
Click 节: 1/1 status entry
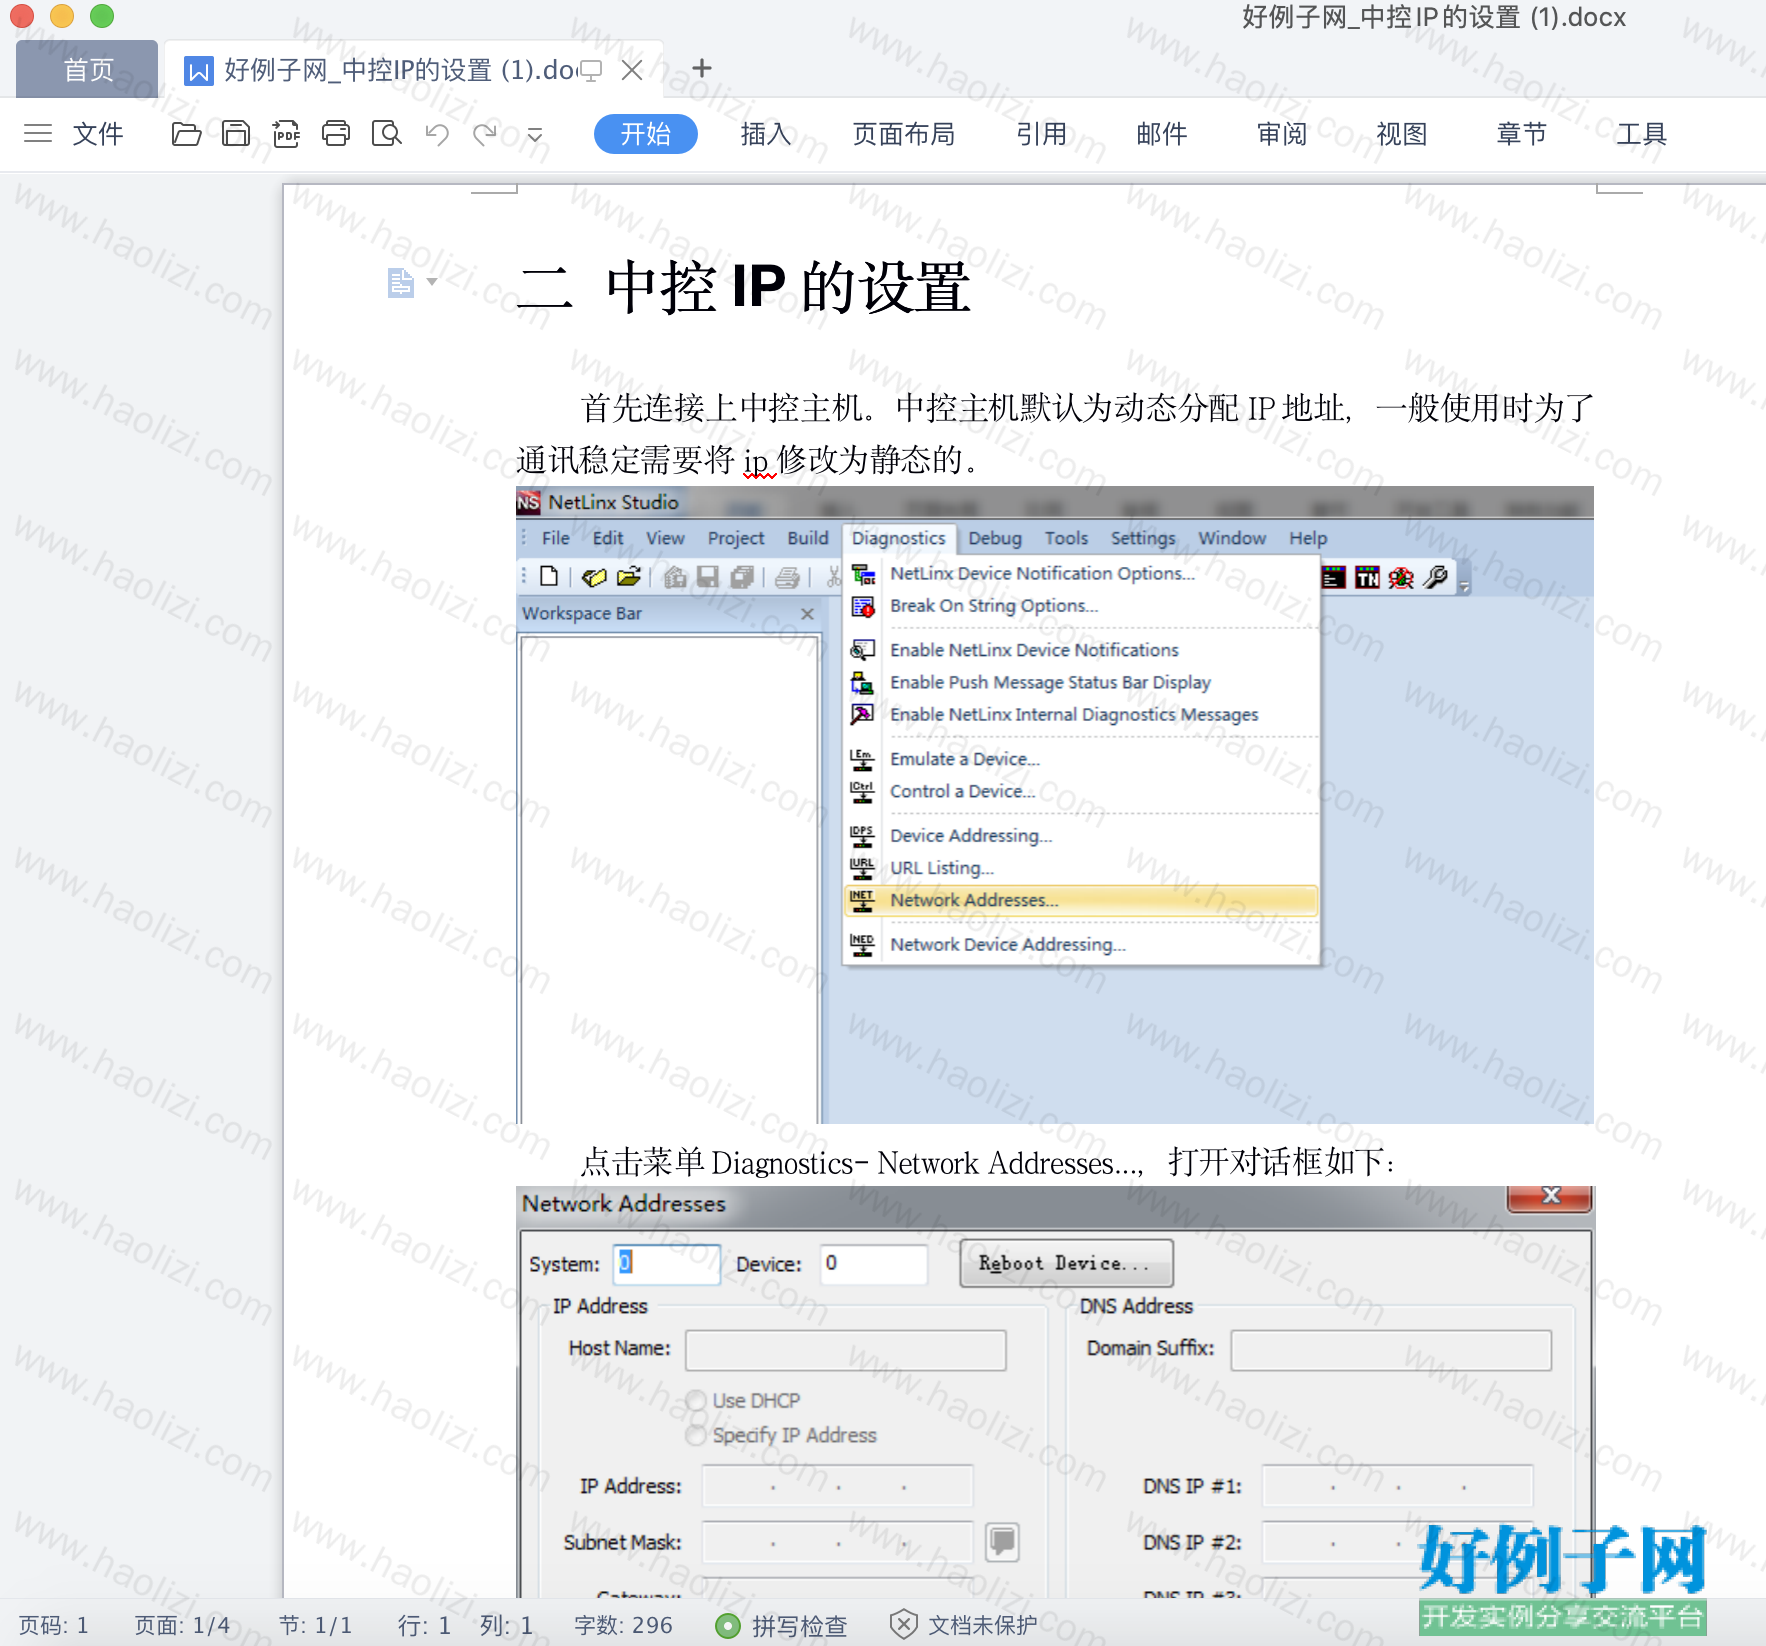pyautogui.click(x=315, y=1625)
